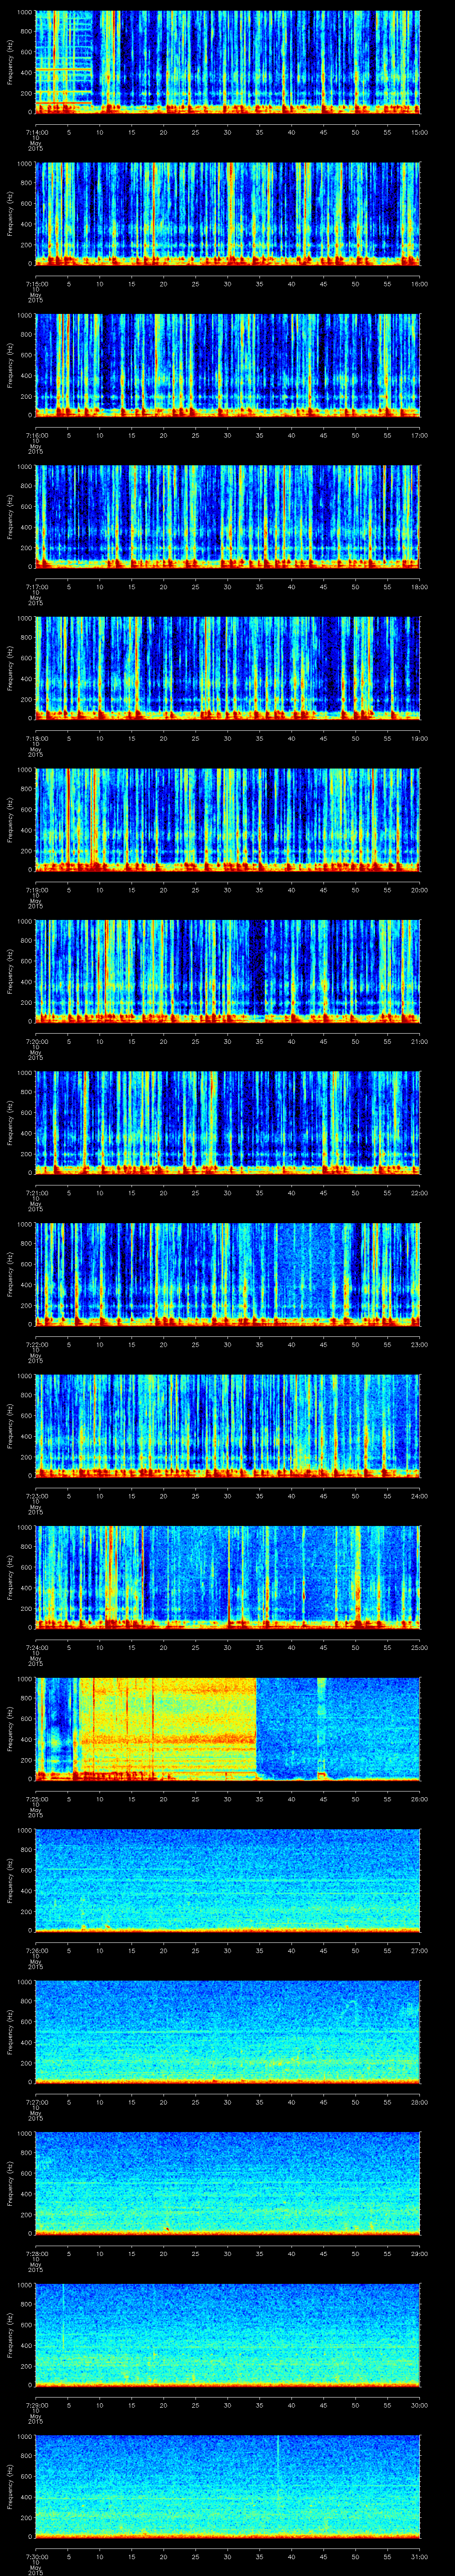Click the 7:17:00 time label
The height and width of the screenshot is (2576, 455).
click(x=36, y=587)
